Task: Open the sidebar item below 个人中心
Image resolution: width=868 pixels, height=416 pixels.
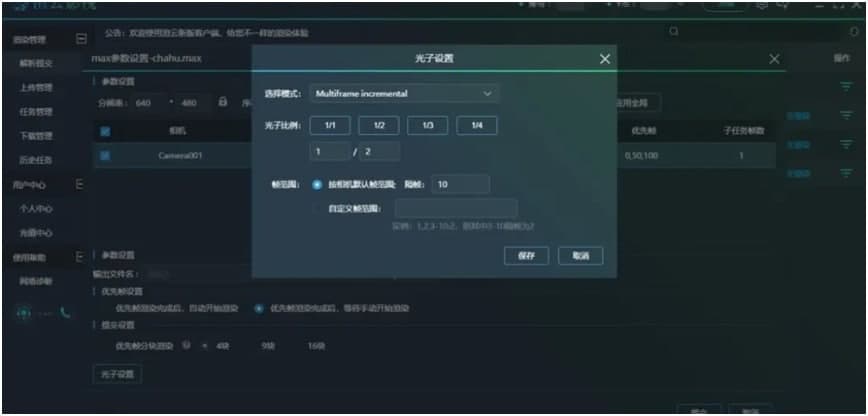Action: coord(36,233)
